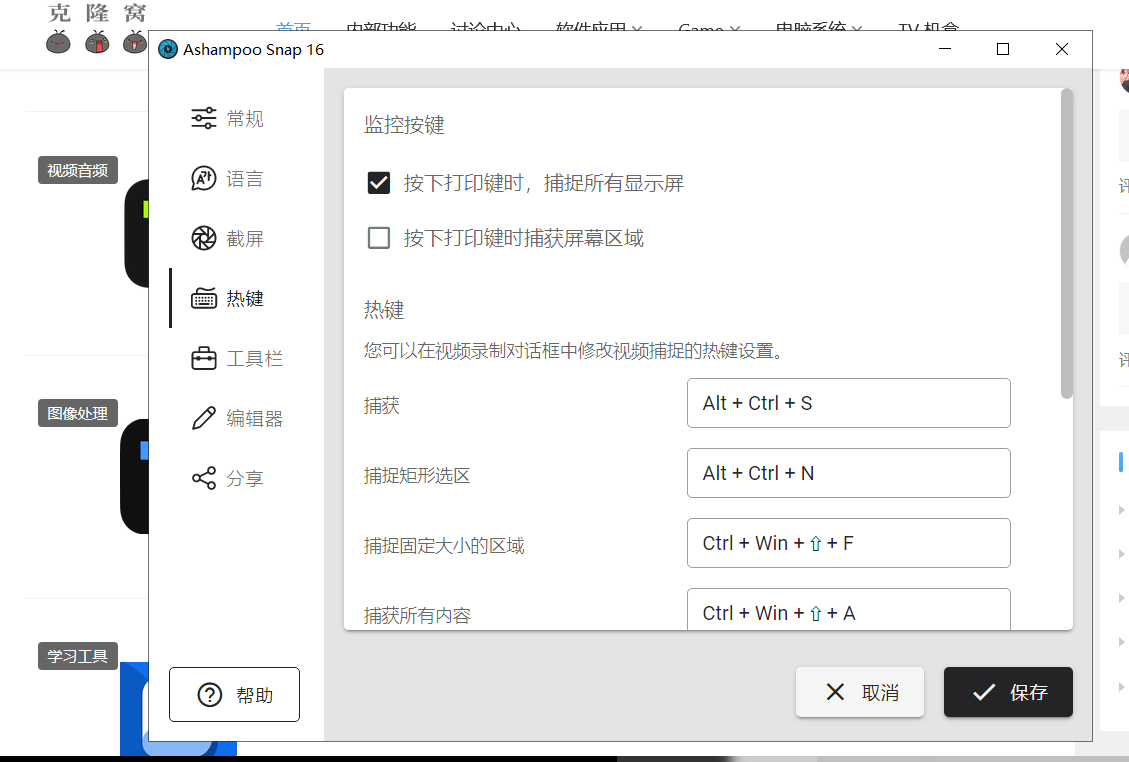Uncheck 按下打印键时，捕捉所有显示屏 checkbox
Viewport: 1129px width, 762px height.
pos(379,183)
